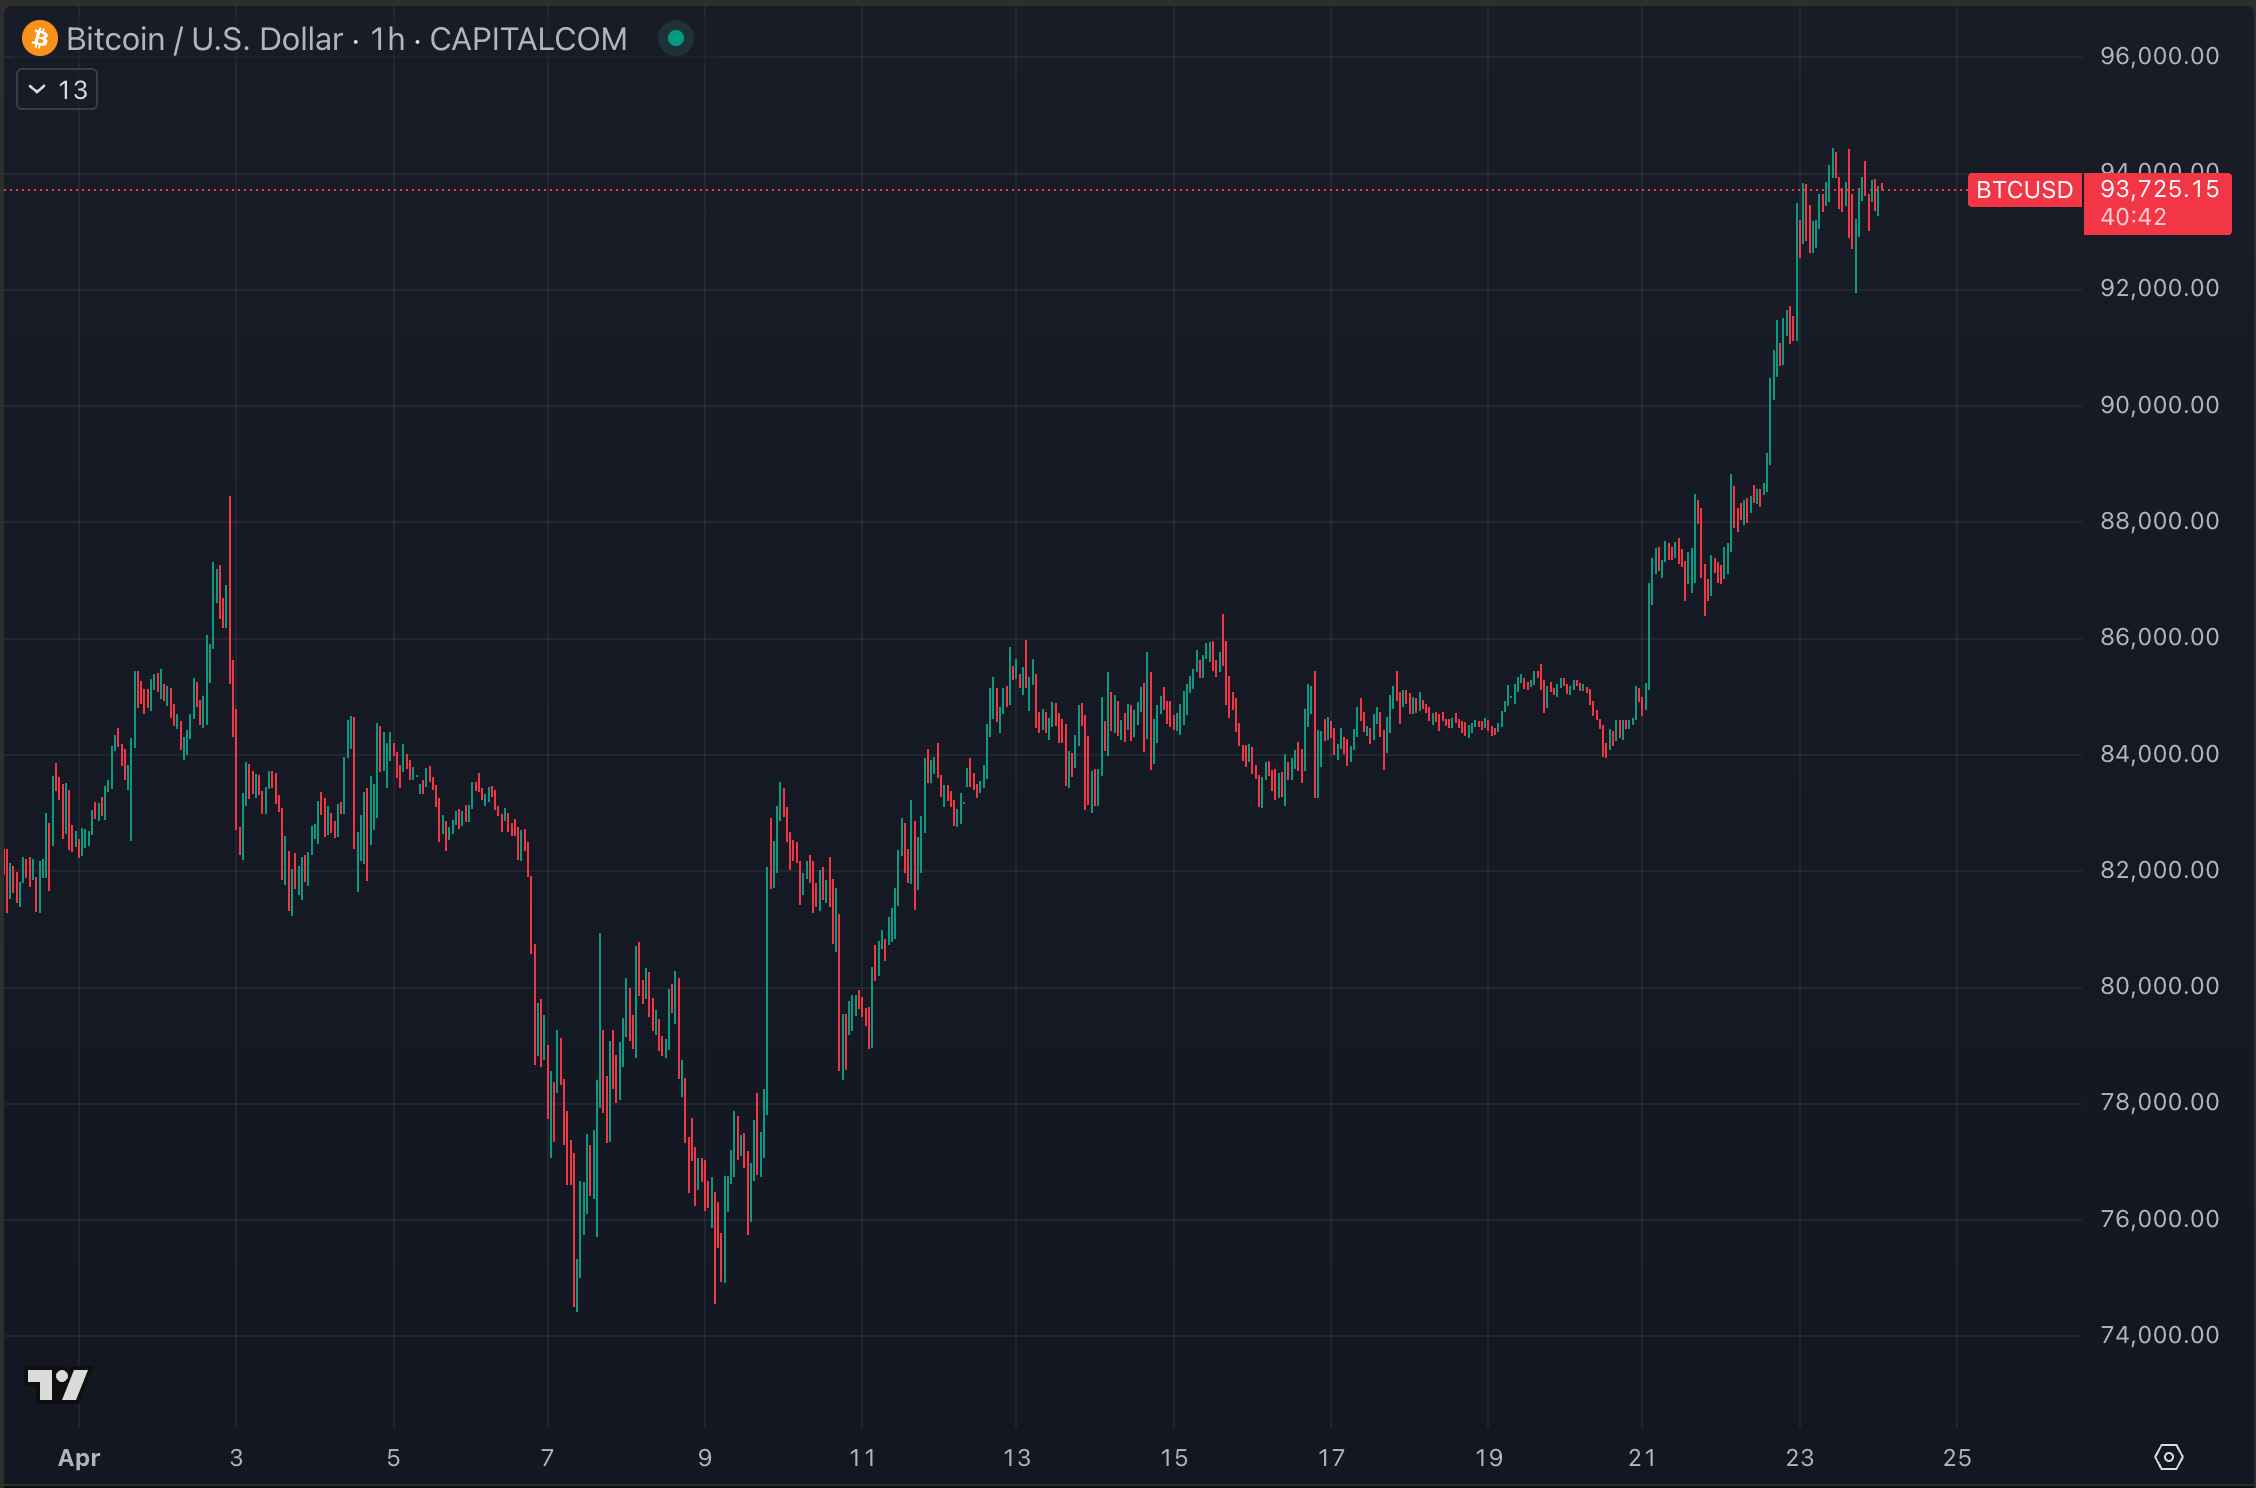Screen dimensions: 2256x1488
Task: Click the 1h CAPITALCOM interval text
Action: [498, 39]
